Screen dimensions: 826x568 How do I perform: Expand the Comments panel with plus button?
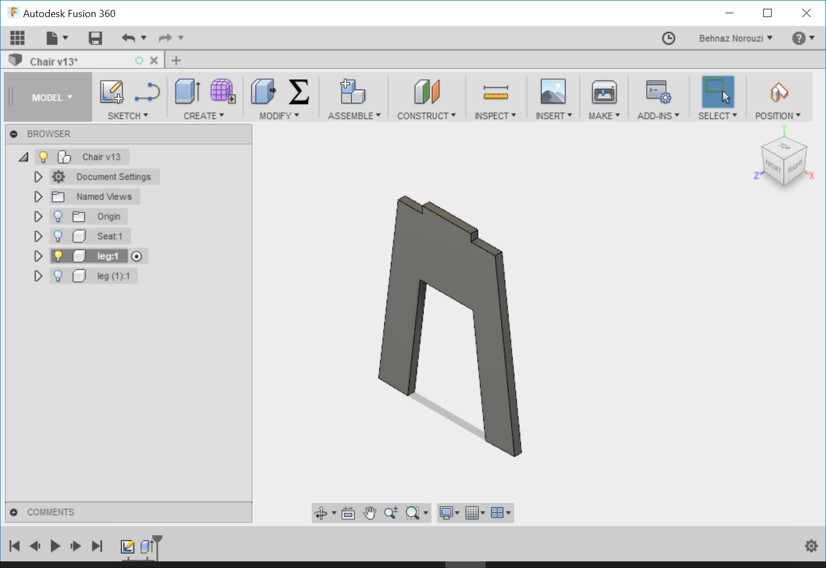(14, 512)
